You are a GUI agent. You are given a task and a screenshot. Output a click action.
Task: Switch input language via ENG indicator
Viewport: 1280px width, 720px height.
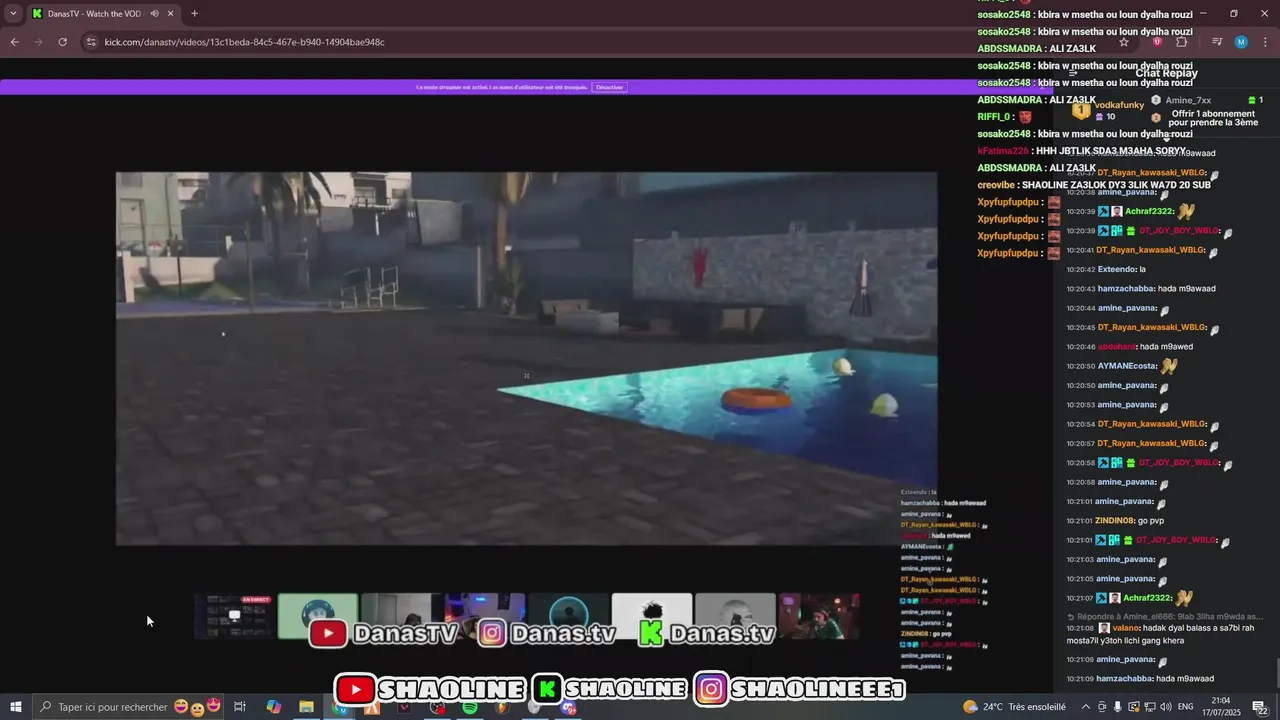pos(1186,707)
